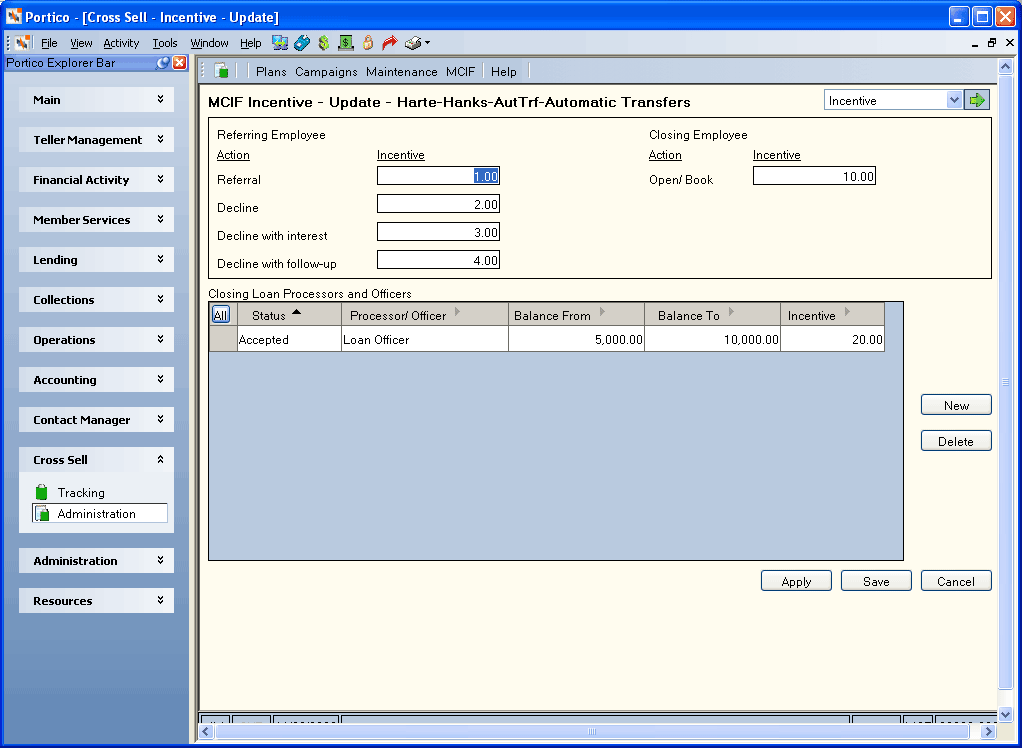The width and height of the screenshot is (1022, 748).
Task: Expand the Teller Management section
Action: (96, 139)
